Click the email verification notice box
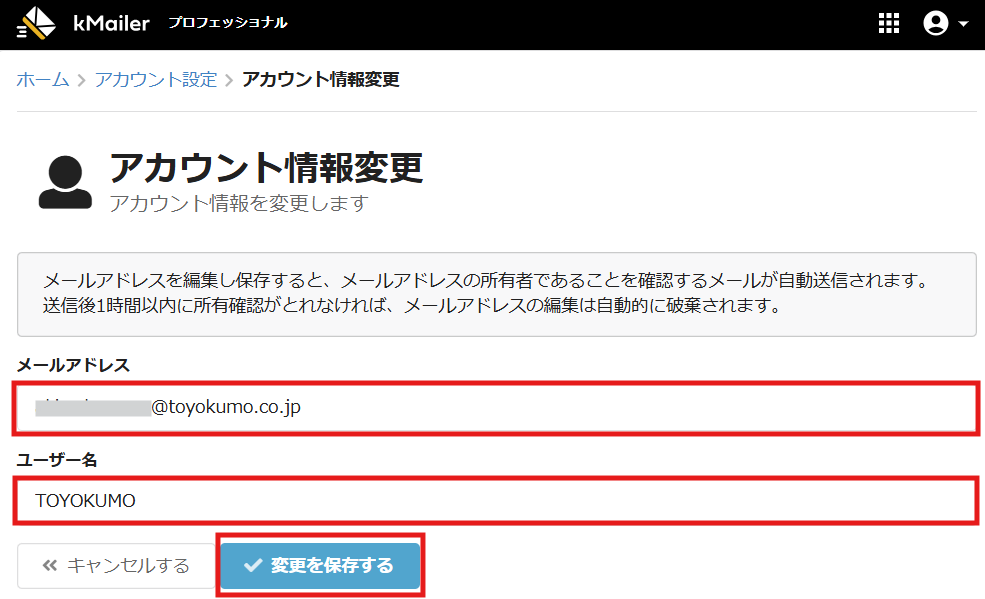Image resolution: width=985 pixels, height=599 pixels. click(496, 294)
